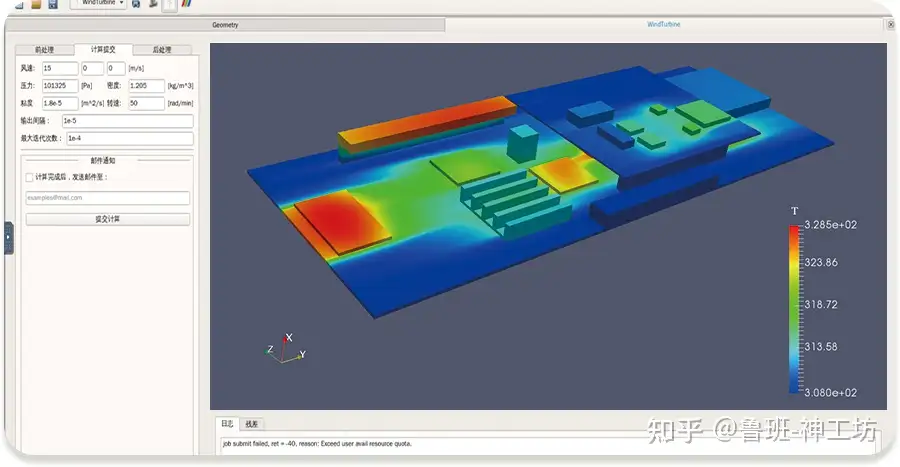900x467 pixels.
Task: Click the example@mail.com email field
Action: coord(108,198)
